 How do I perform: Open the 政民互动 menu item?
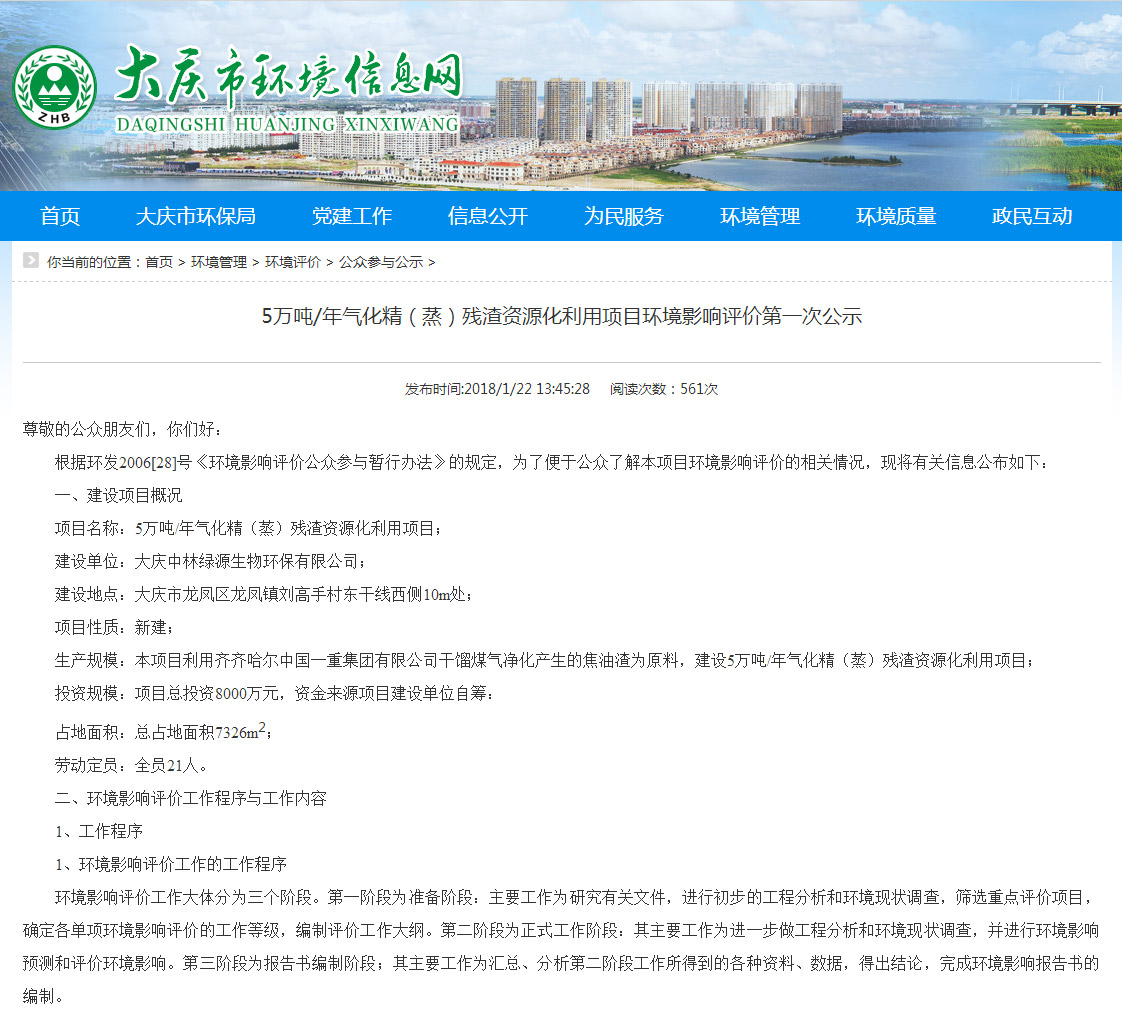click(1032, 216)
